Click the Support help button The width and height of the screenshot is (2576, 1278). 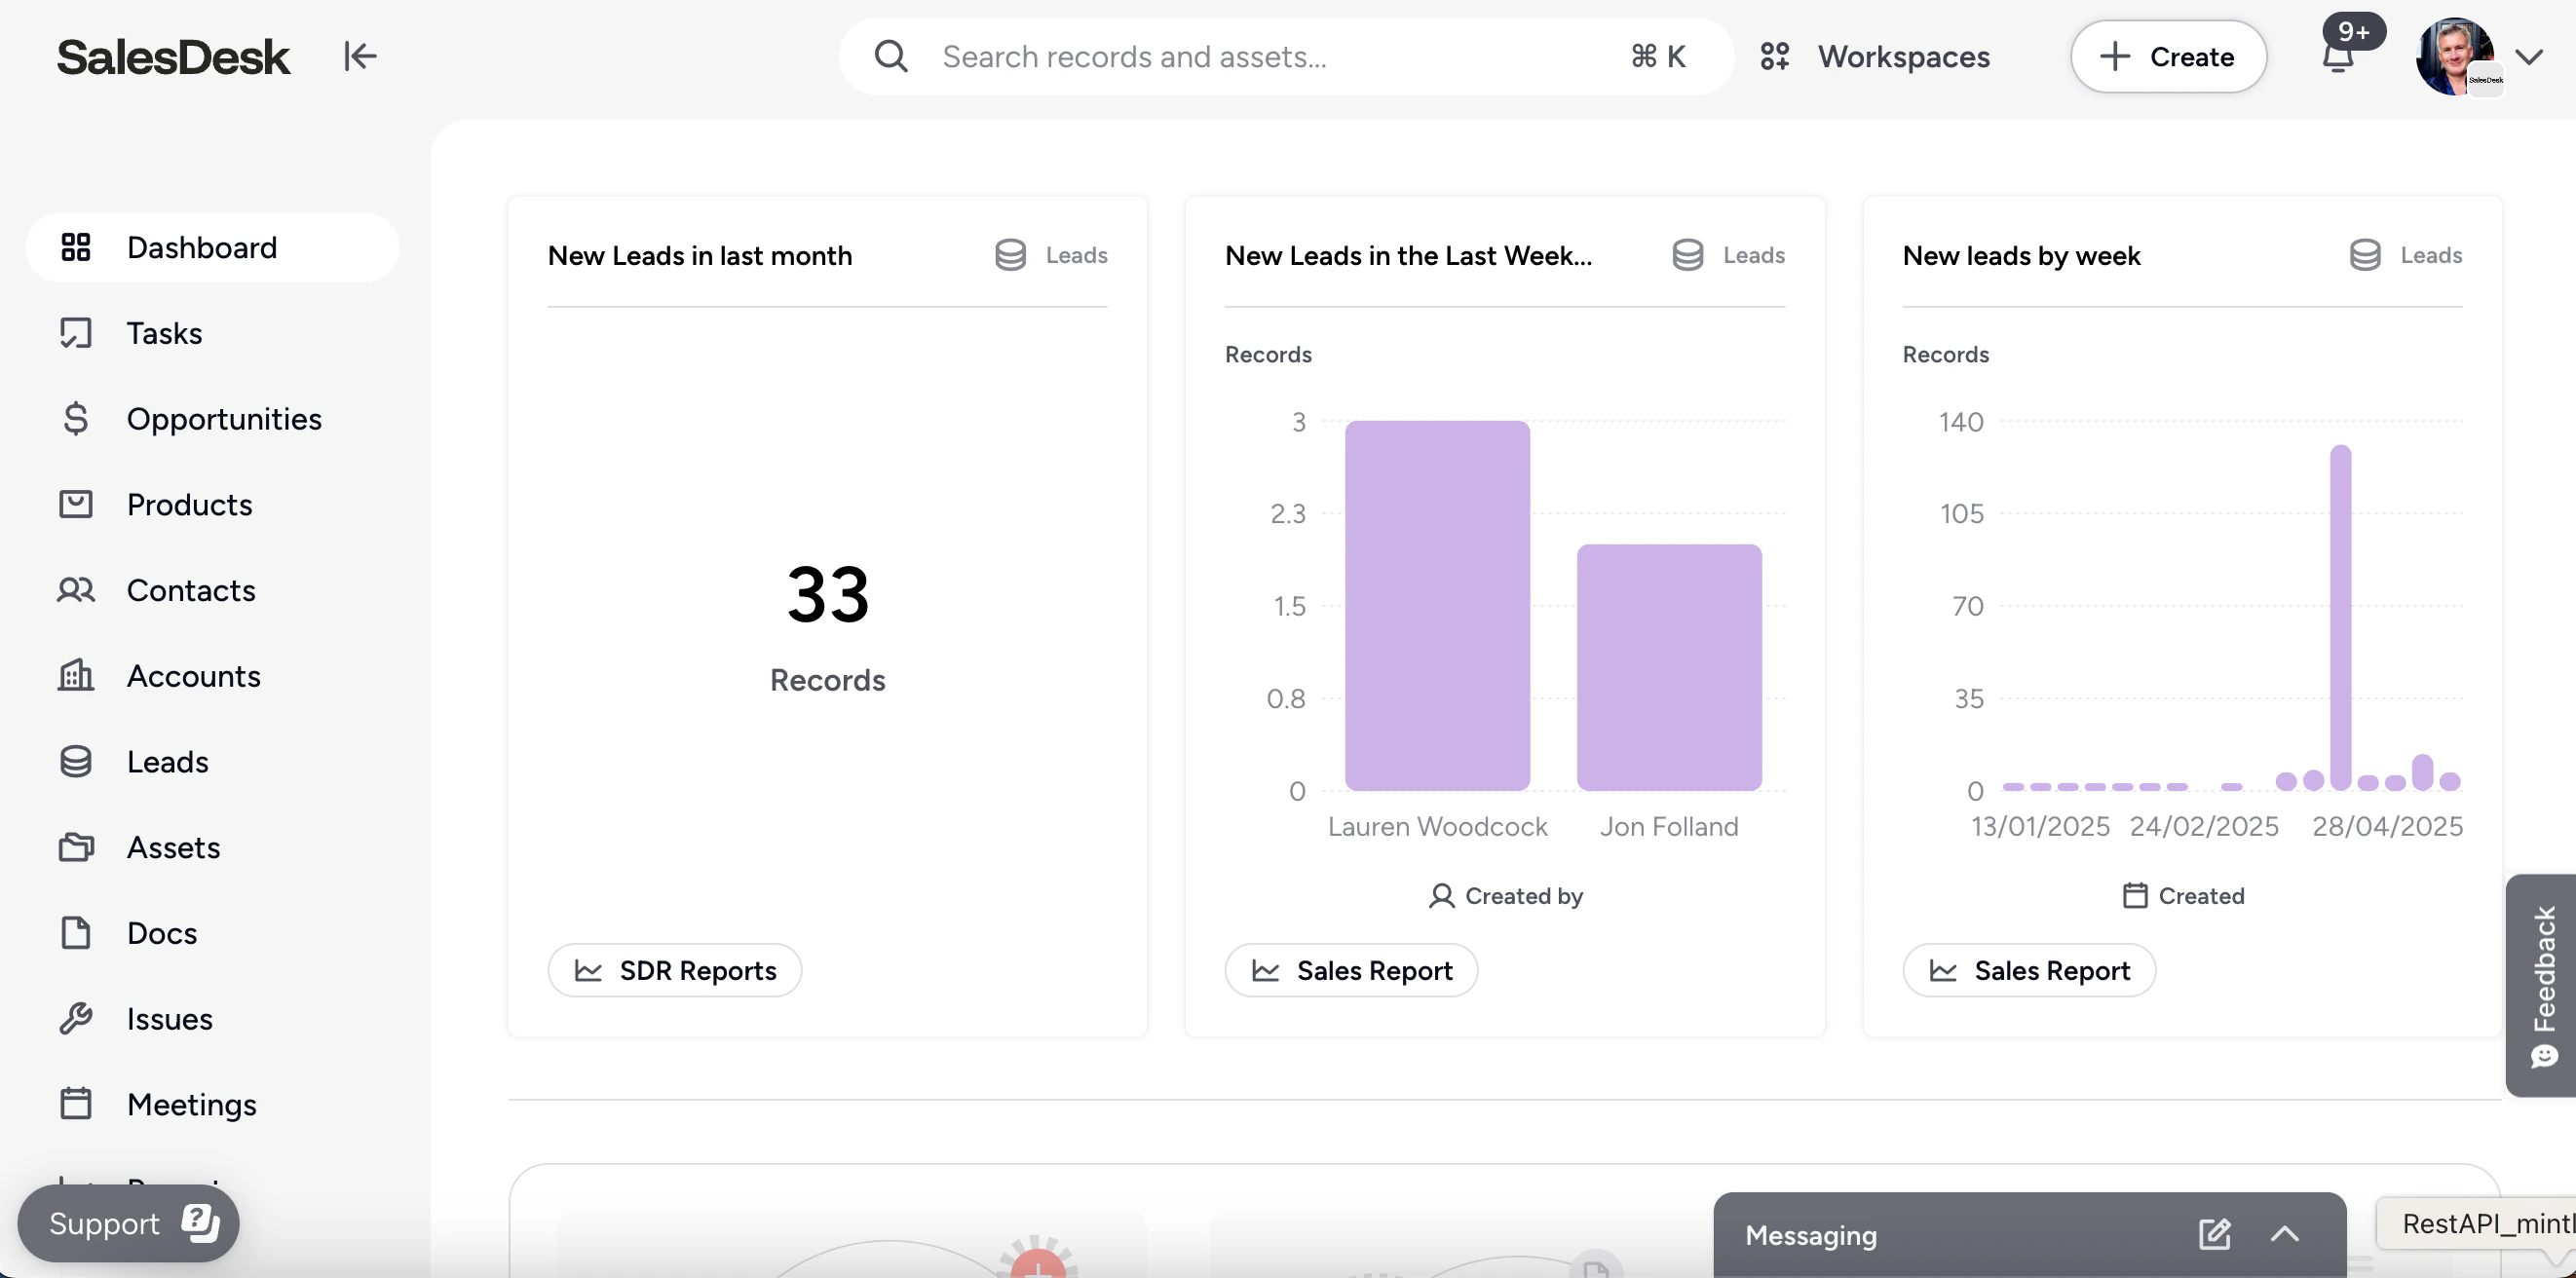(128, 1223)
